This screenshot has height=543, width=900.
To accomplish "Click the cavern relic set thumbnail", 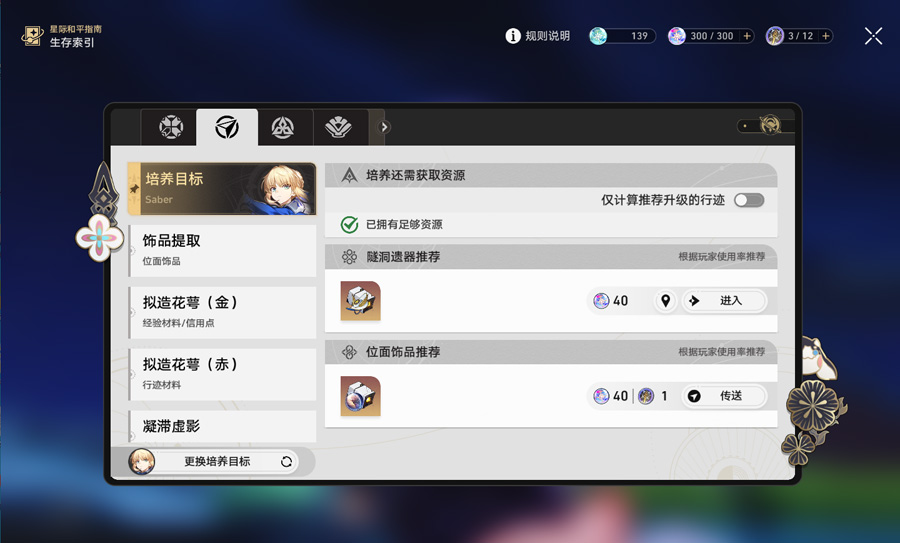I will (360, 301).
